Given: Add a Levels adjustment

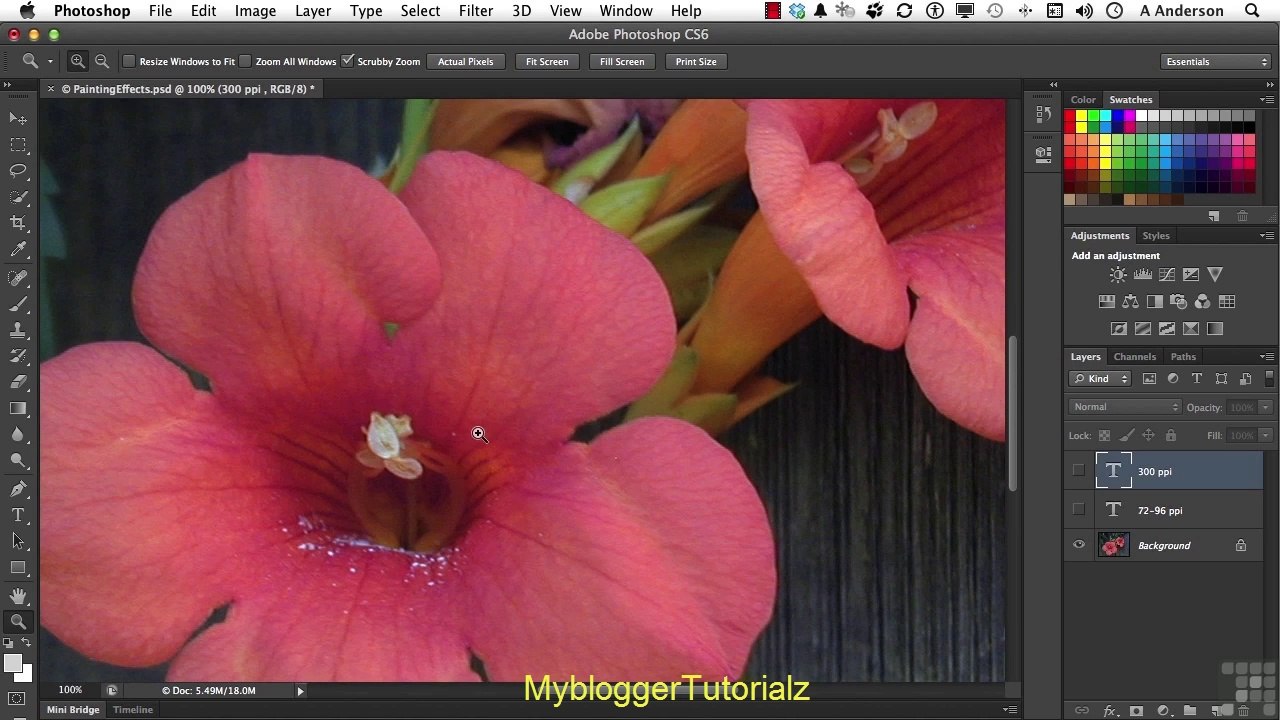Looking at the screenshot, I should point(1142,275).
